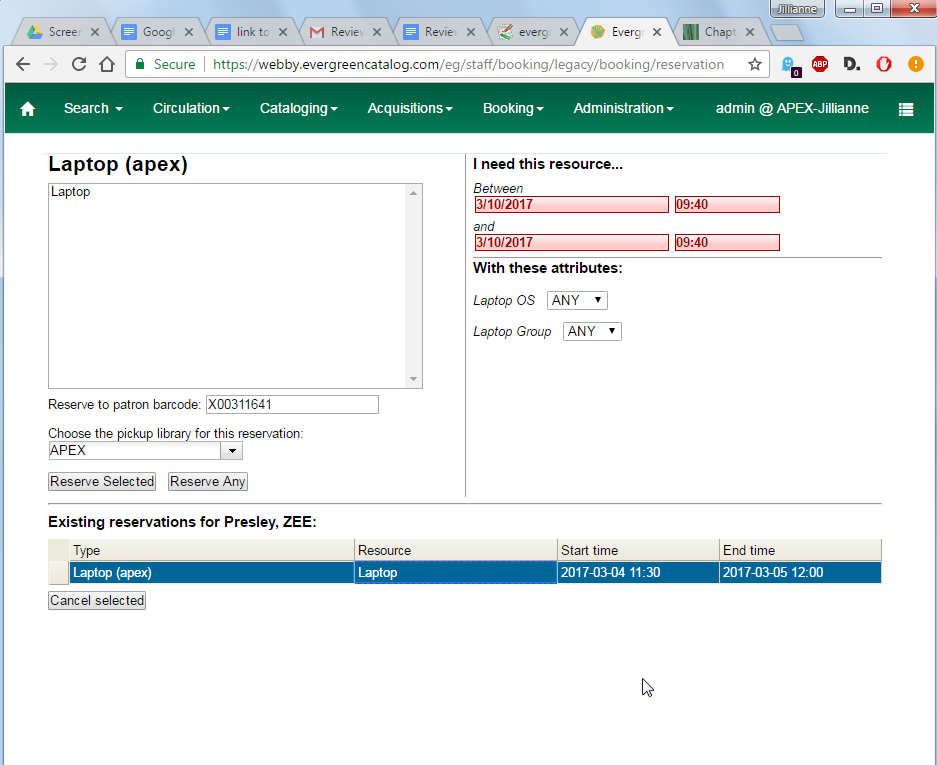This screenshot has height=765, width=937.
Task: Open the D. extension icon
Action: (x=852, y=64)
